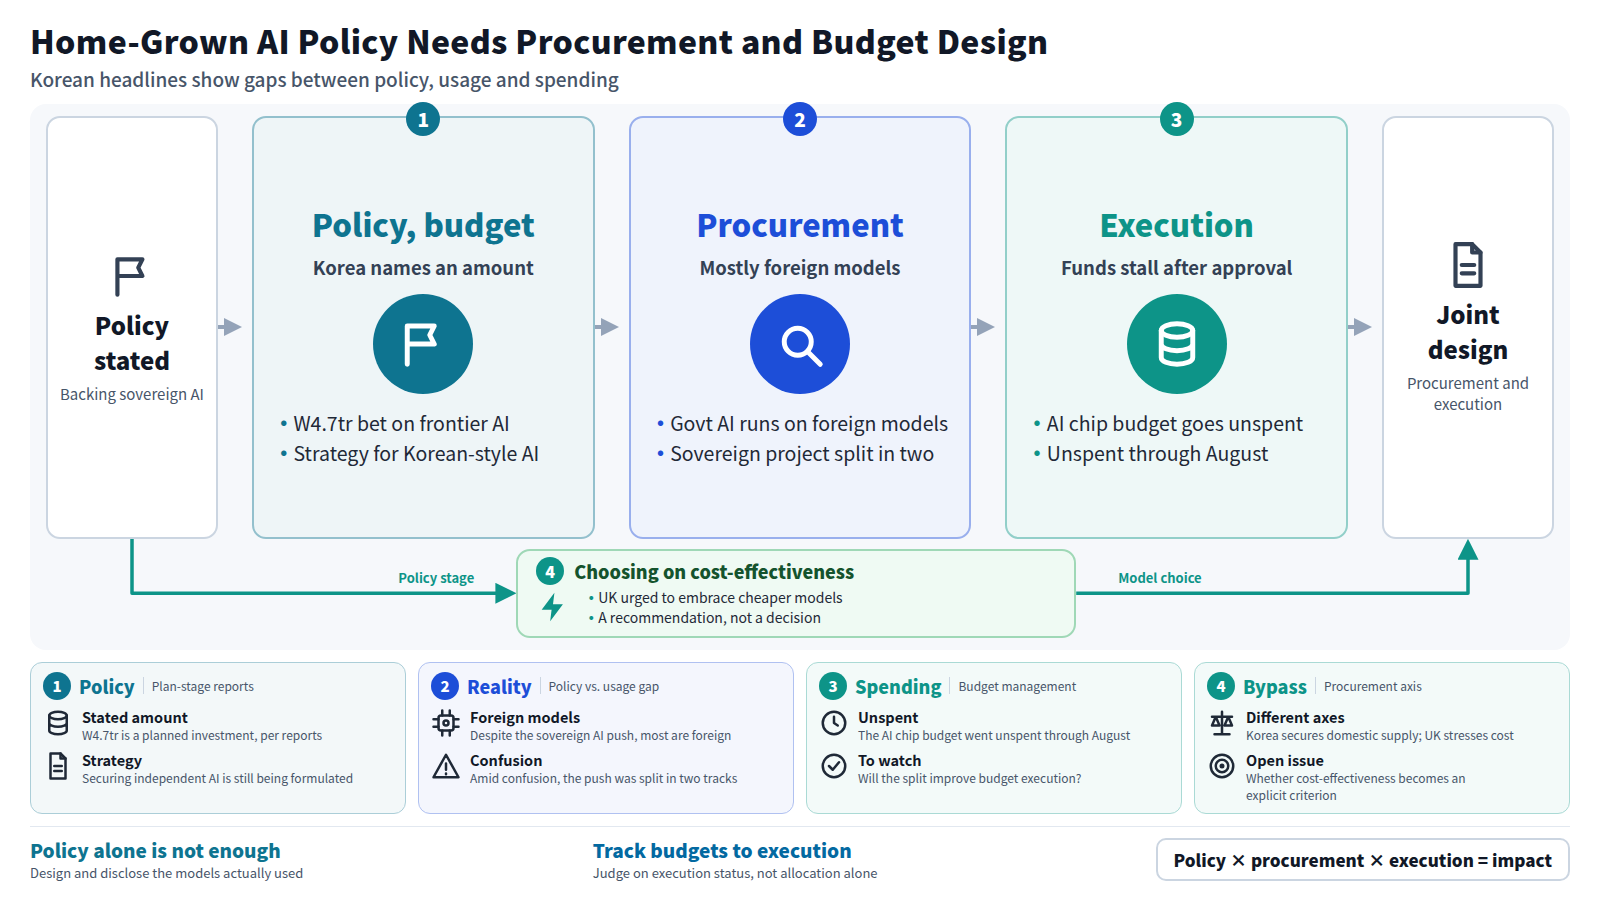Click the Bypass card heading
The width and height of the screenshot is (1600, 900).
click(1275, 687)
